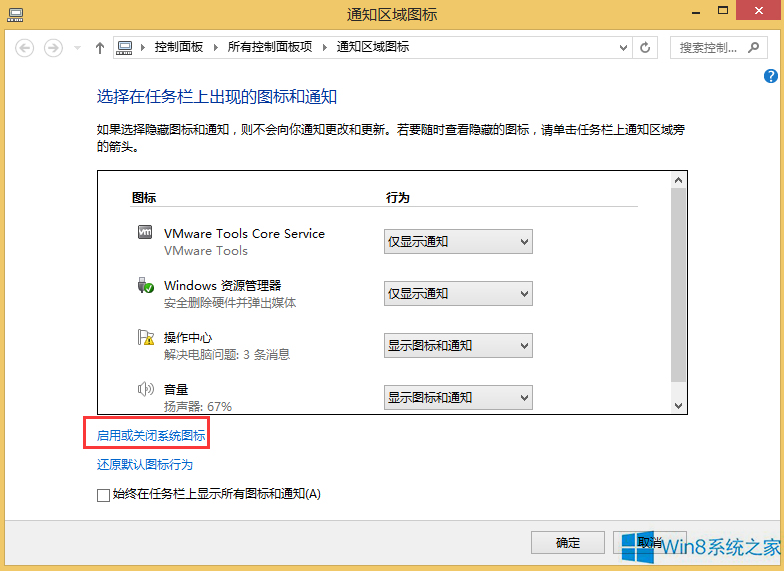Refresh the control panel page
Viewport: 784px width, 571px height.
click(645, 48)
